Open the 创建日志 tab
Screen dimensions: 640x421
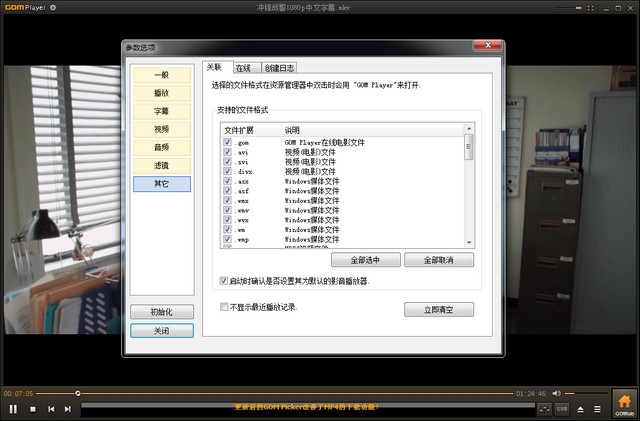(280, 68)
